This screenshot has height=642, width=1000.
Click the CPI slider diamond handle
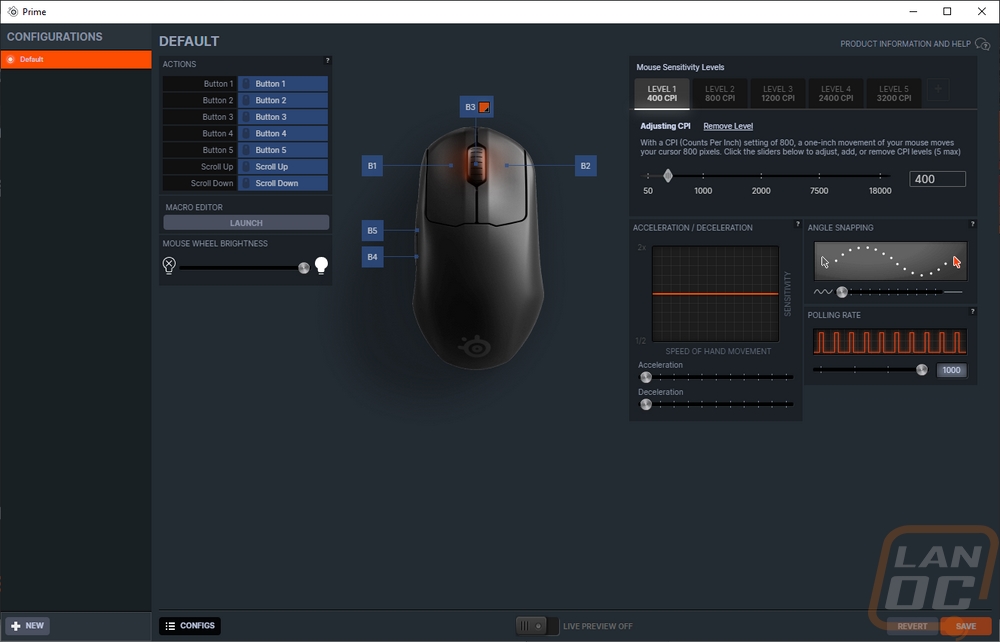tap(668, 176)
